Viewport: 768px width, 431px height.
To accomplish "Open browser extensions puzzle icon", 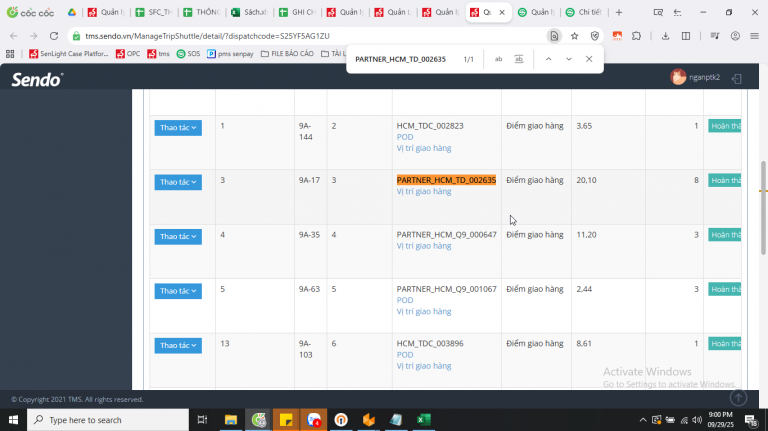I will tap(636, 36).
